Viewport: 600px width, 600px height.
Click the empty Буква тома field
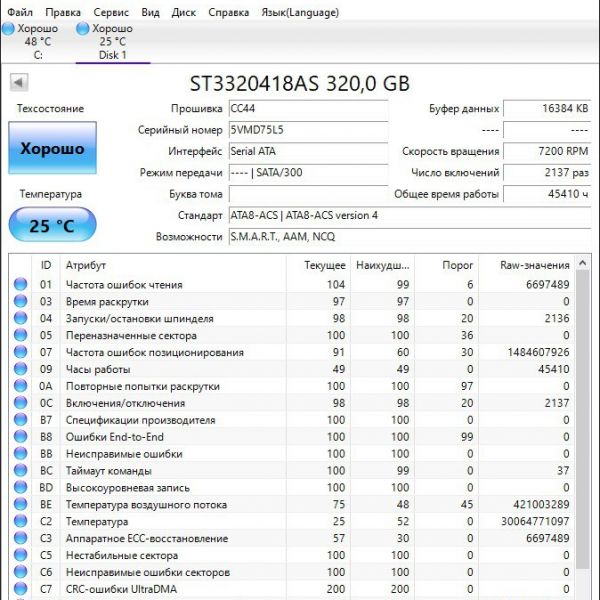[308, 194]
